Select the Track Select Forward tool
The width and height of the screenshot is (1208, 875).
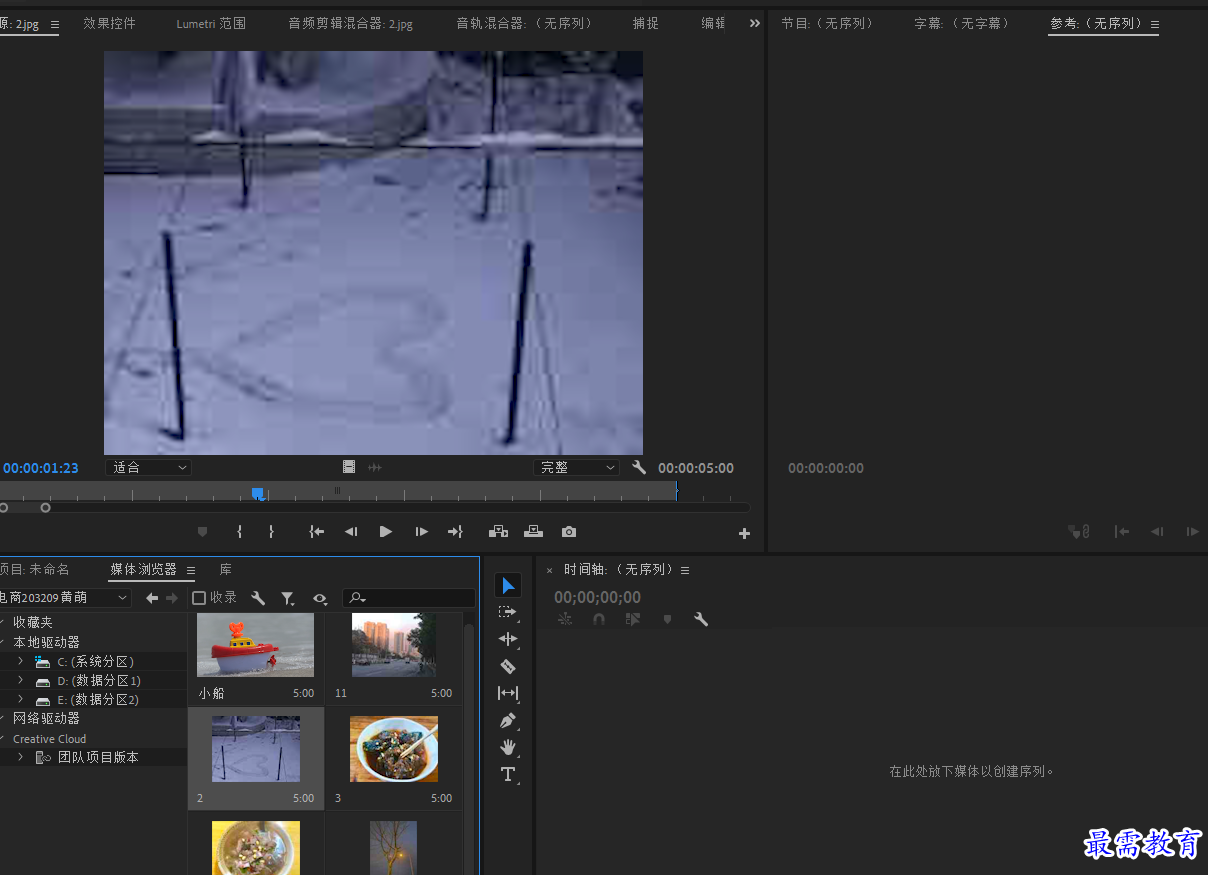[x=508, y=612]
